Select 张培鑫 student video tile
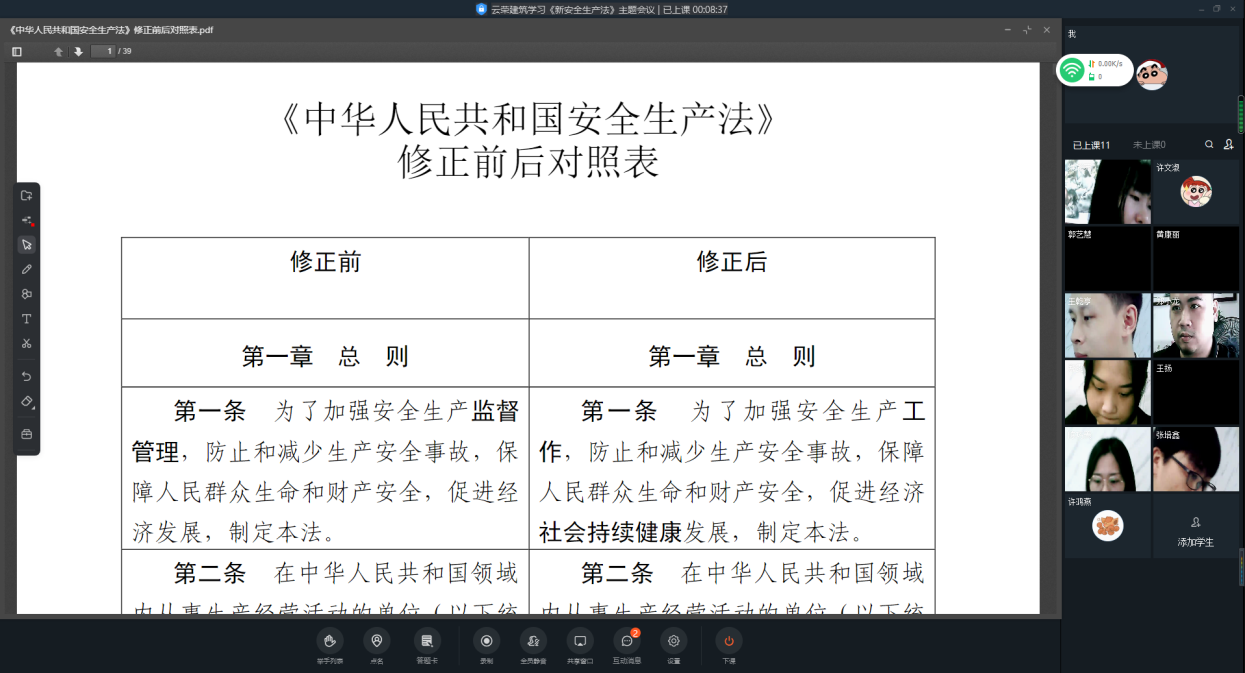The width and height of the screenshot is (1245, 673). pyautogui.click(x=1196, y=459)
